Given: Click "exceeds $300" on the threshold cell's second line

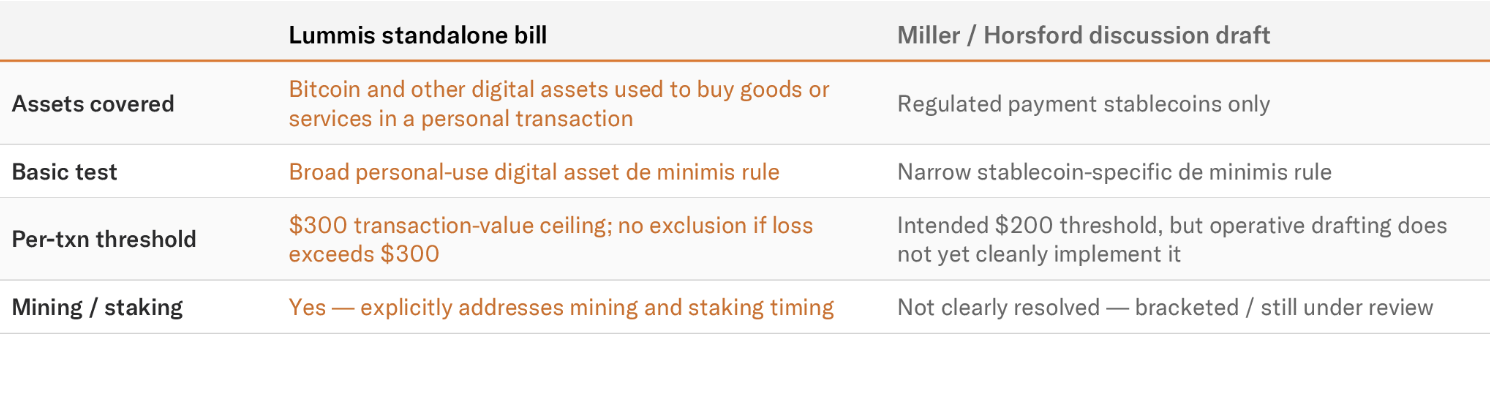Looking at the screenshot, I should pyautogui.click(x=364, y=254).
